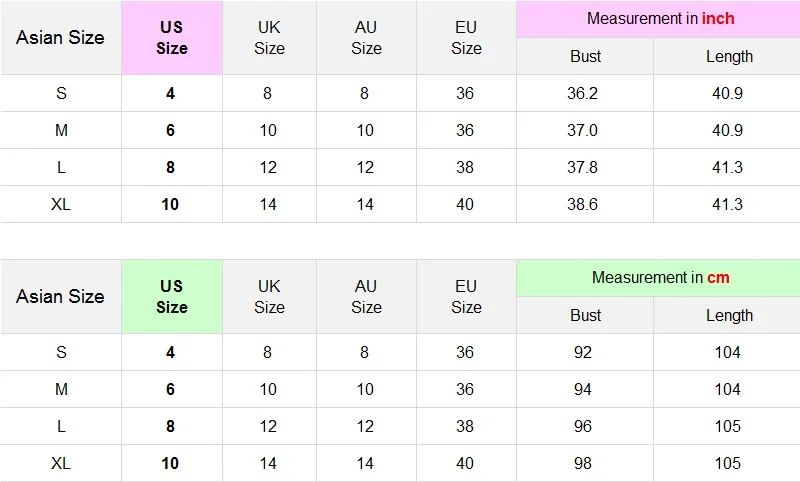Click the UK Size header in bottom table
This screenshot has height=482, width=800.
click(x=269, y=297)
